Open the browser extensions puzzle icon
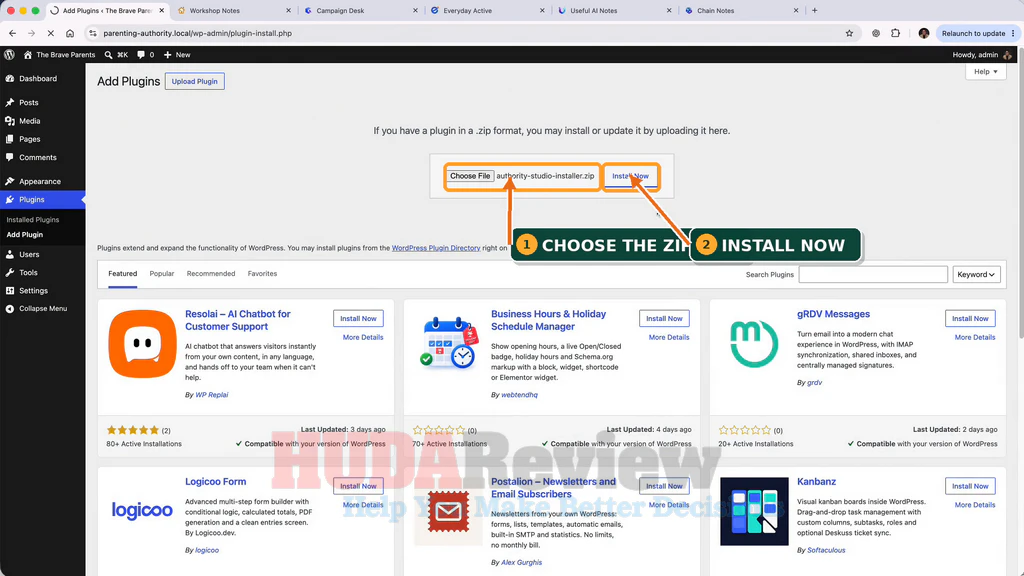 point(895,33)
